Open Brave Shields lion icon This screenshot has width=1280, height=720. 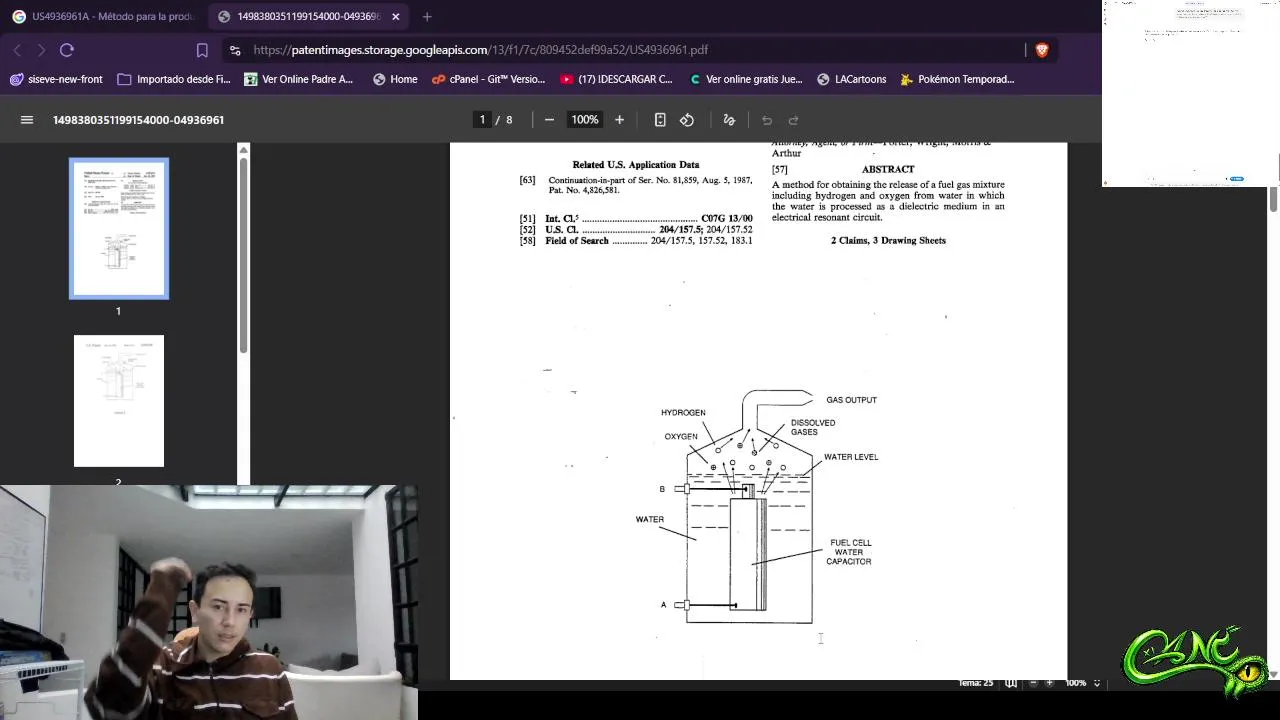tap(1042, 50)
